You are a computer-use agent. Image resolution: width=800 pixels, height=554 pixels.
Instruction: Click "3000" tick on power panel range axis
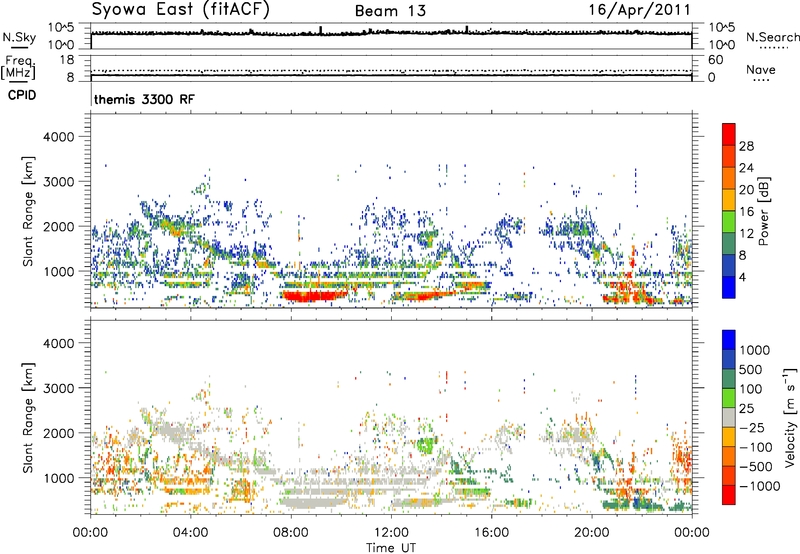click(x=59, y=182)
